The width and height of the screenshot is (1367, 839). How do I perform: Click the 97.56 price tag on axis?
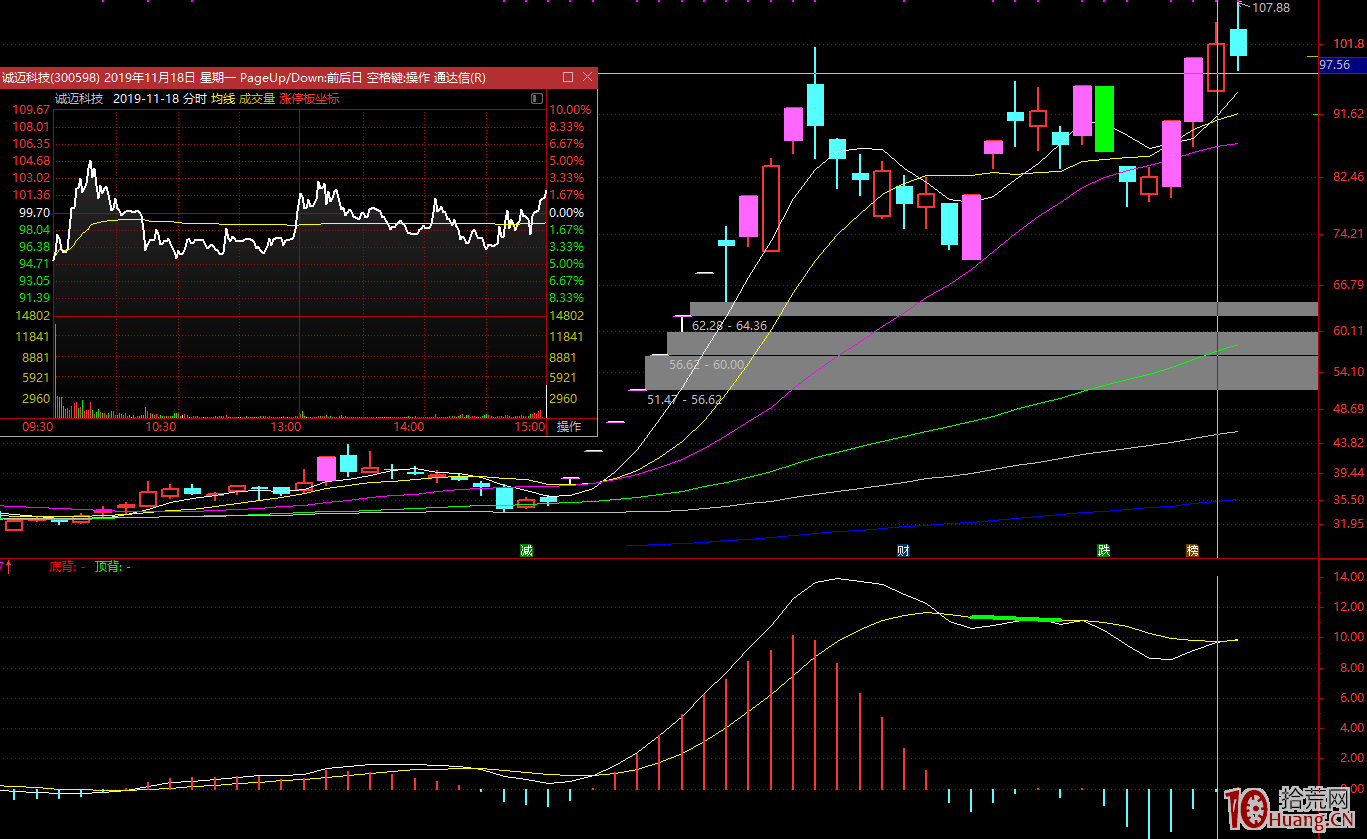pyautogui.click(x=1335, y=65)
